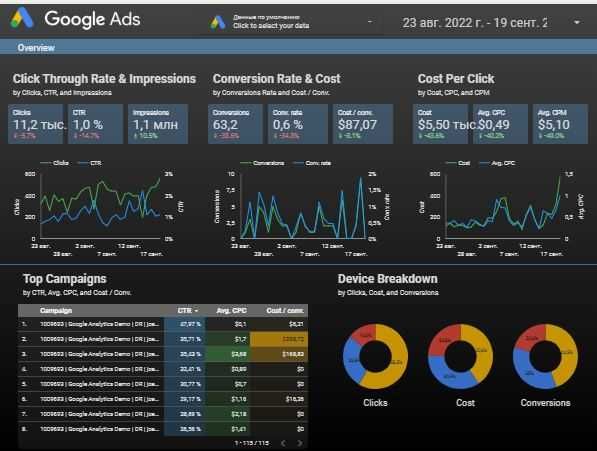Select campaign name in table row 4

[x=100, y=369]
